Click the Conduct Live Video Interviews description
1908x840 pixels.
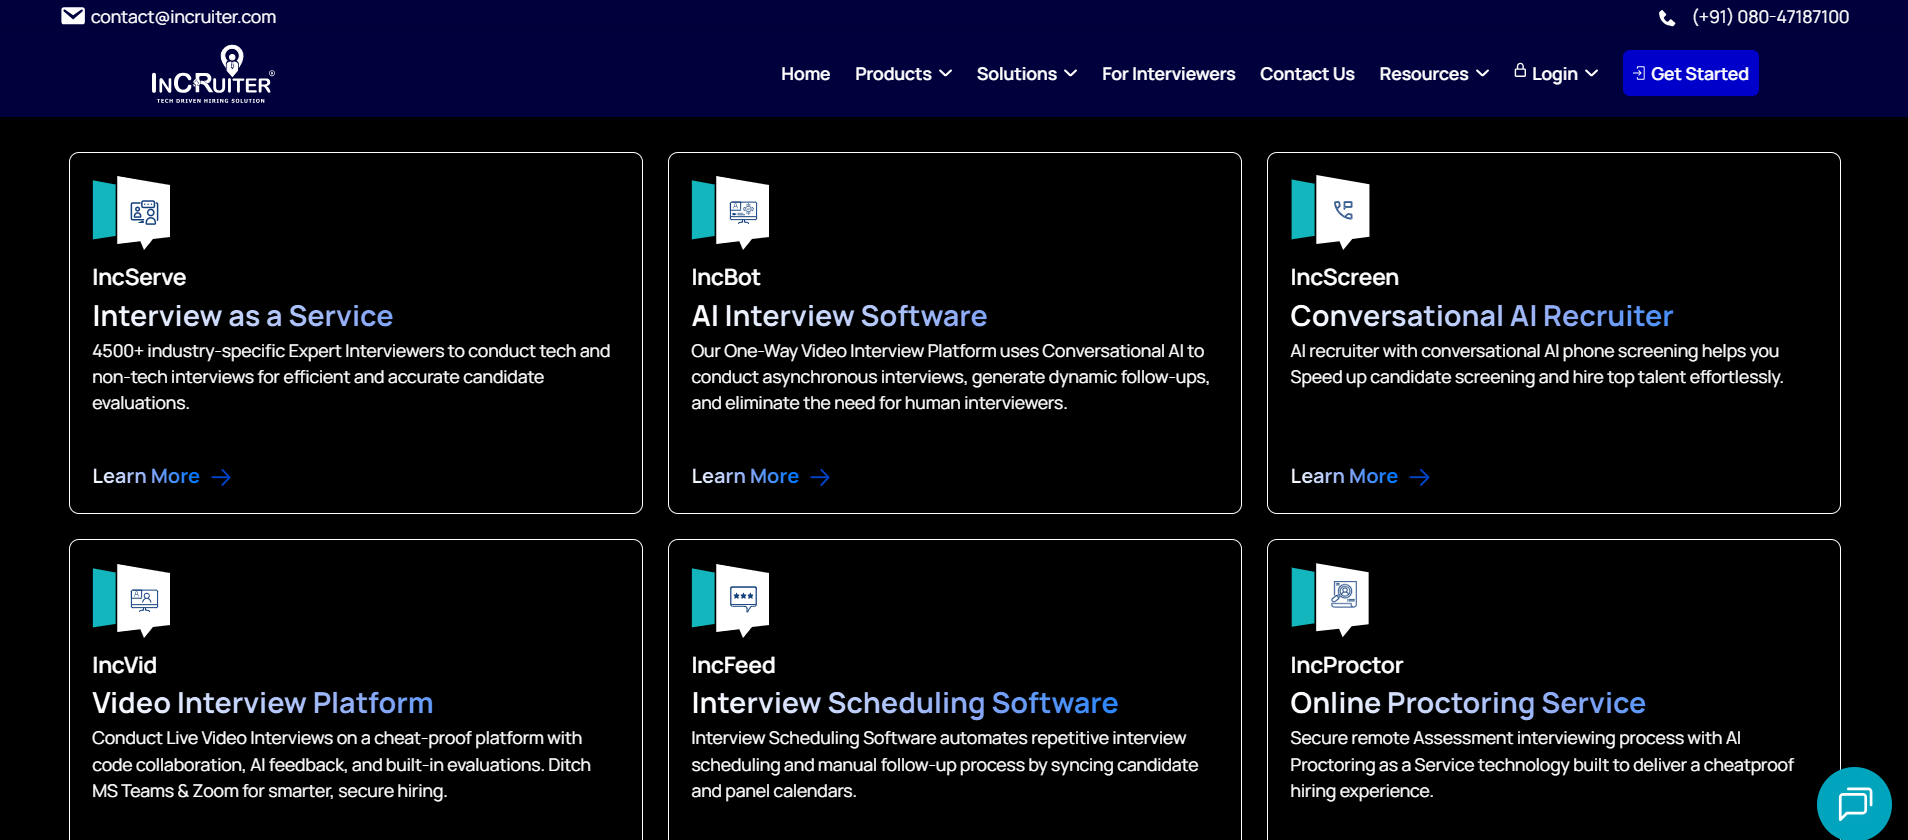click(341, 764)
